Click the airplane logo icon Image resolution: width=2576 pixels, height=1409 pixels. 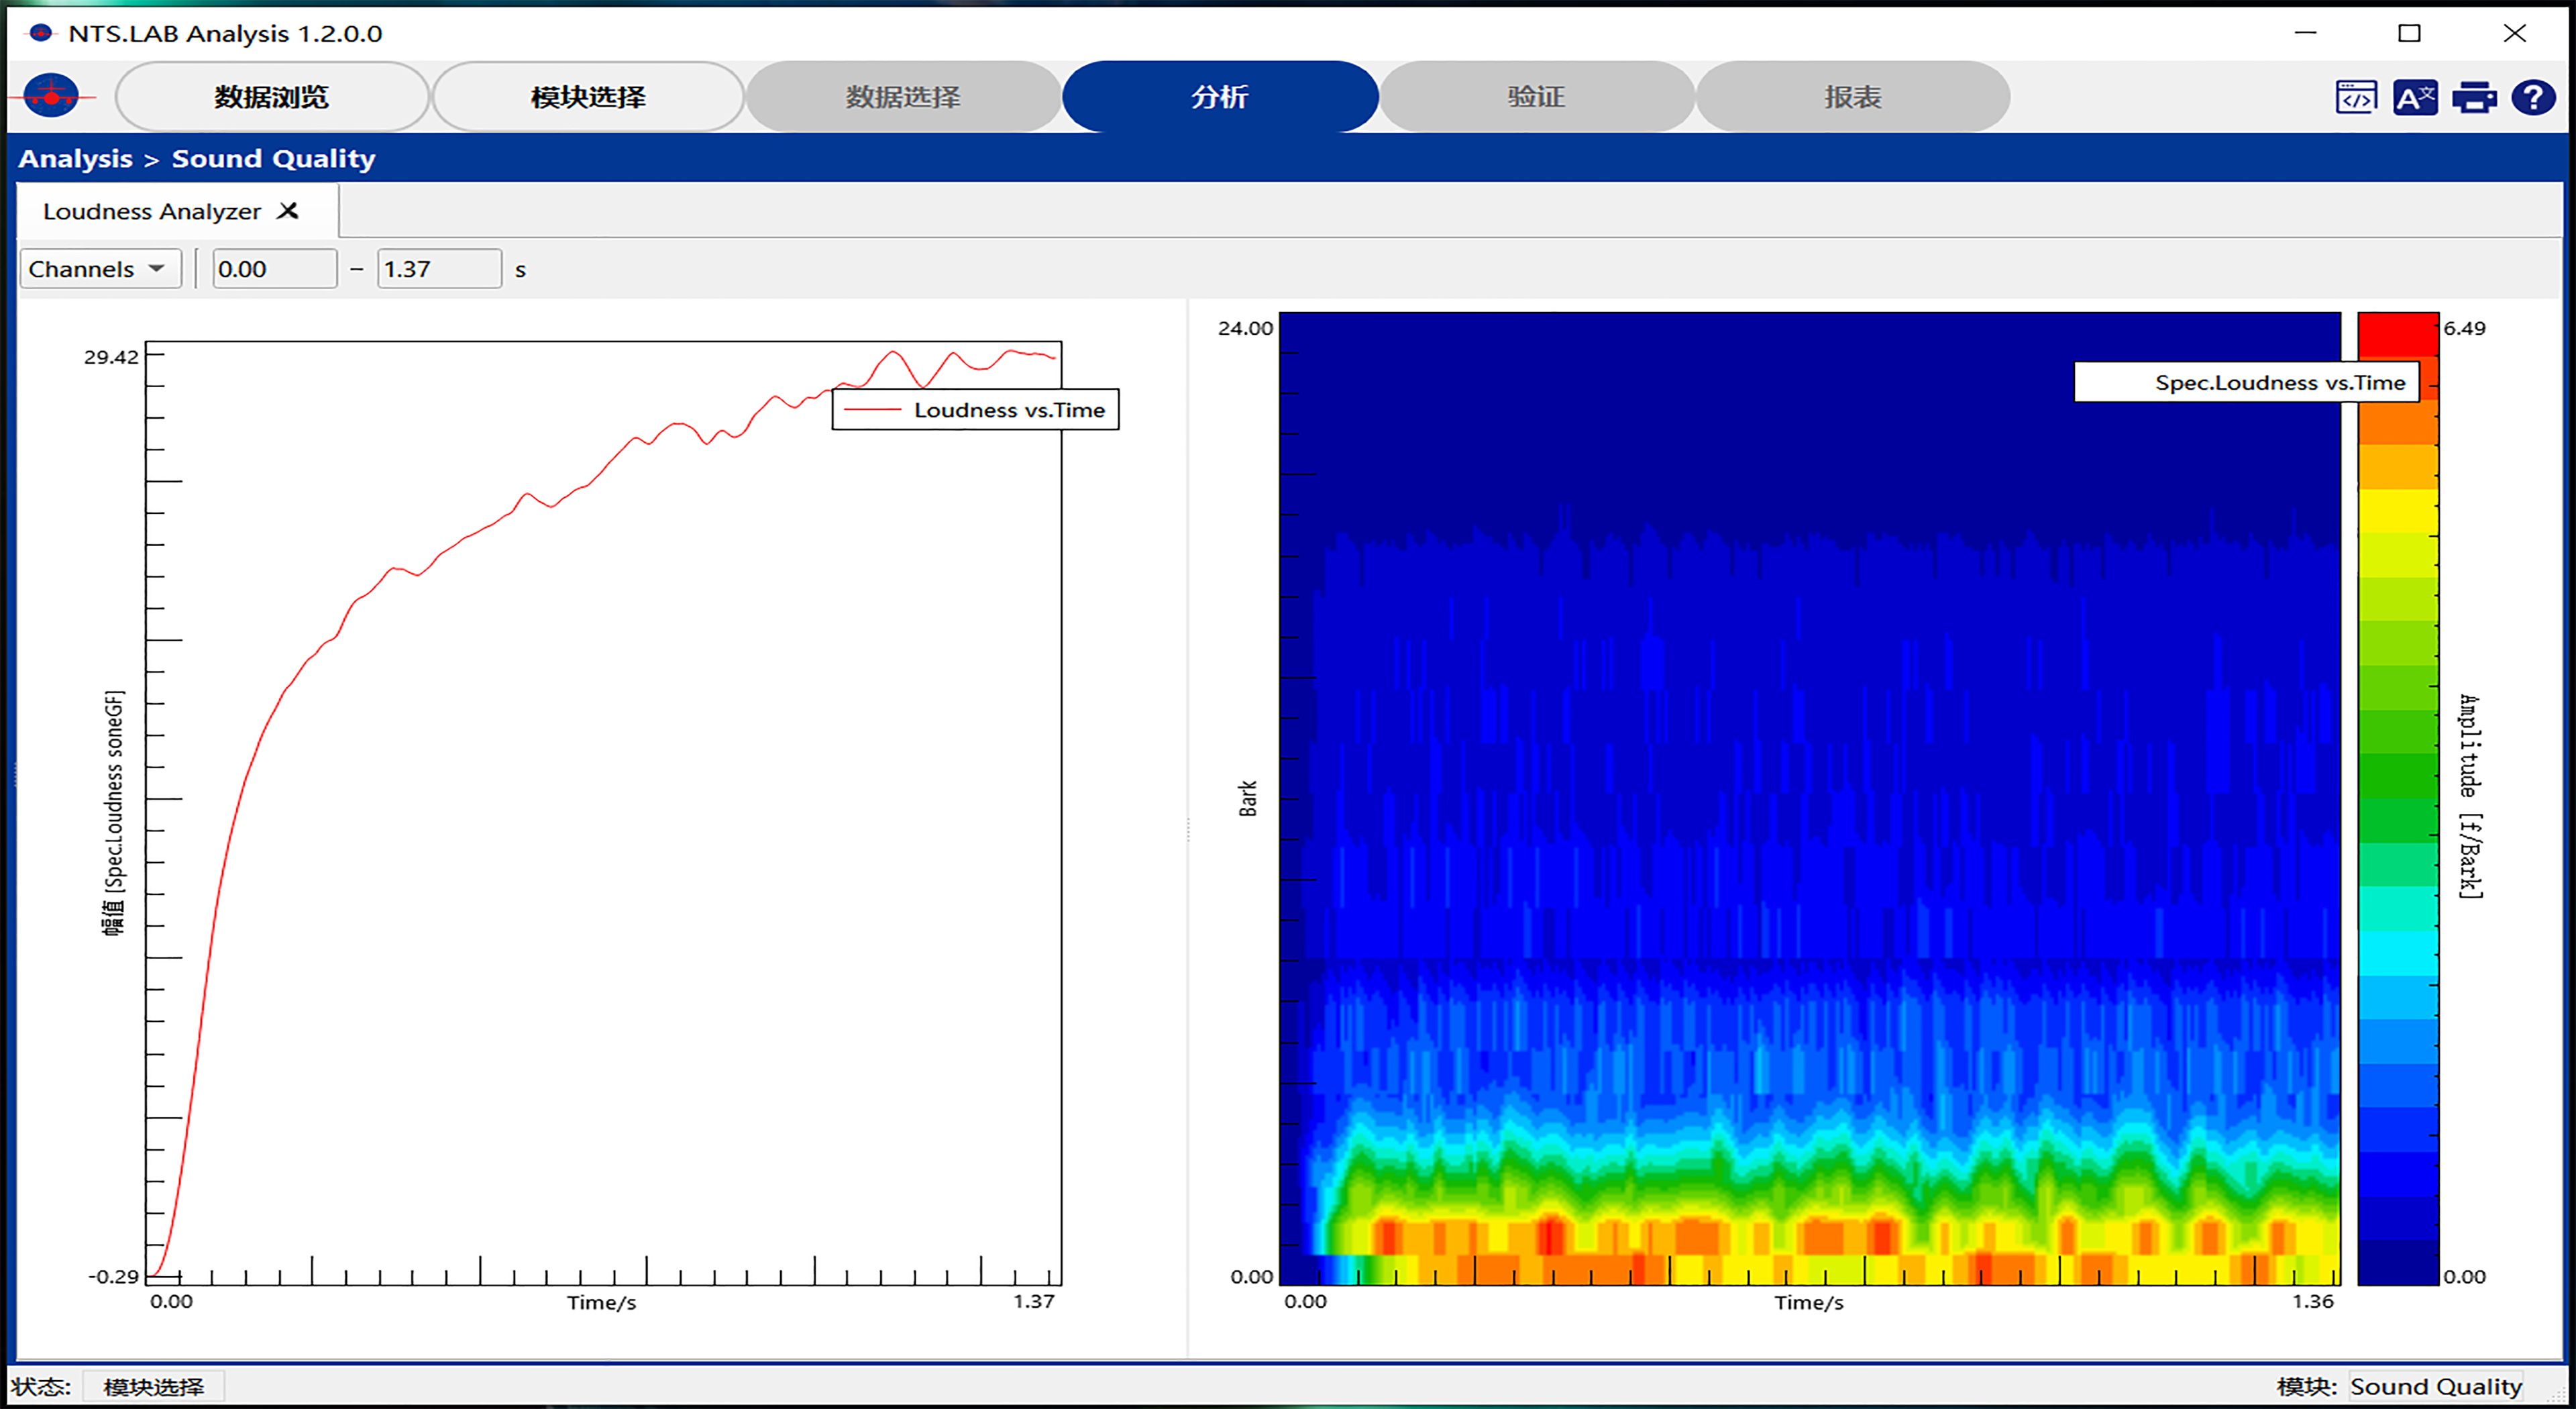(x=51, y=96)
